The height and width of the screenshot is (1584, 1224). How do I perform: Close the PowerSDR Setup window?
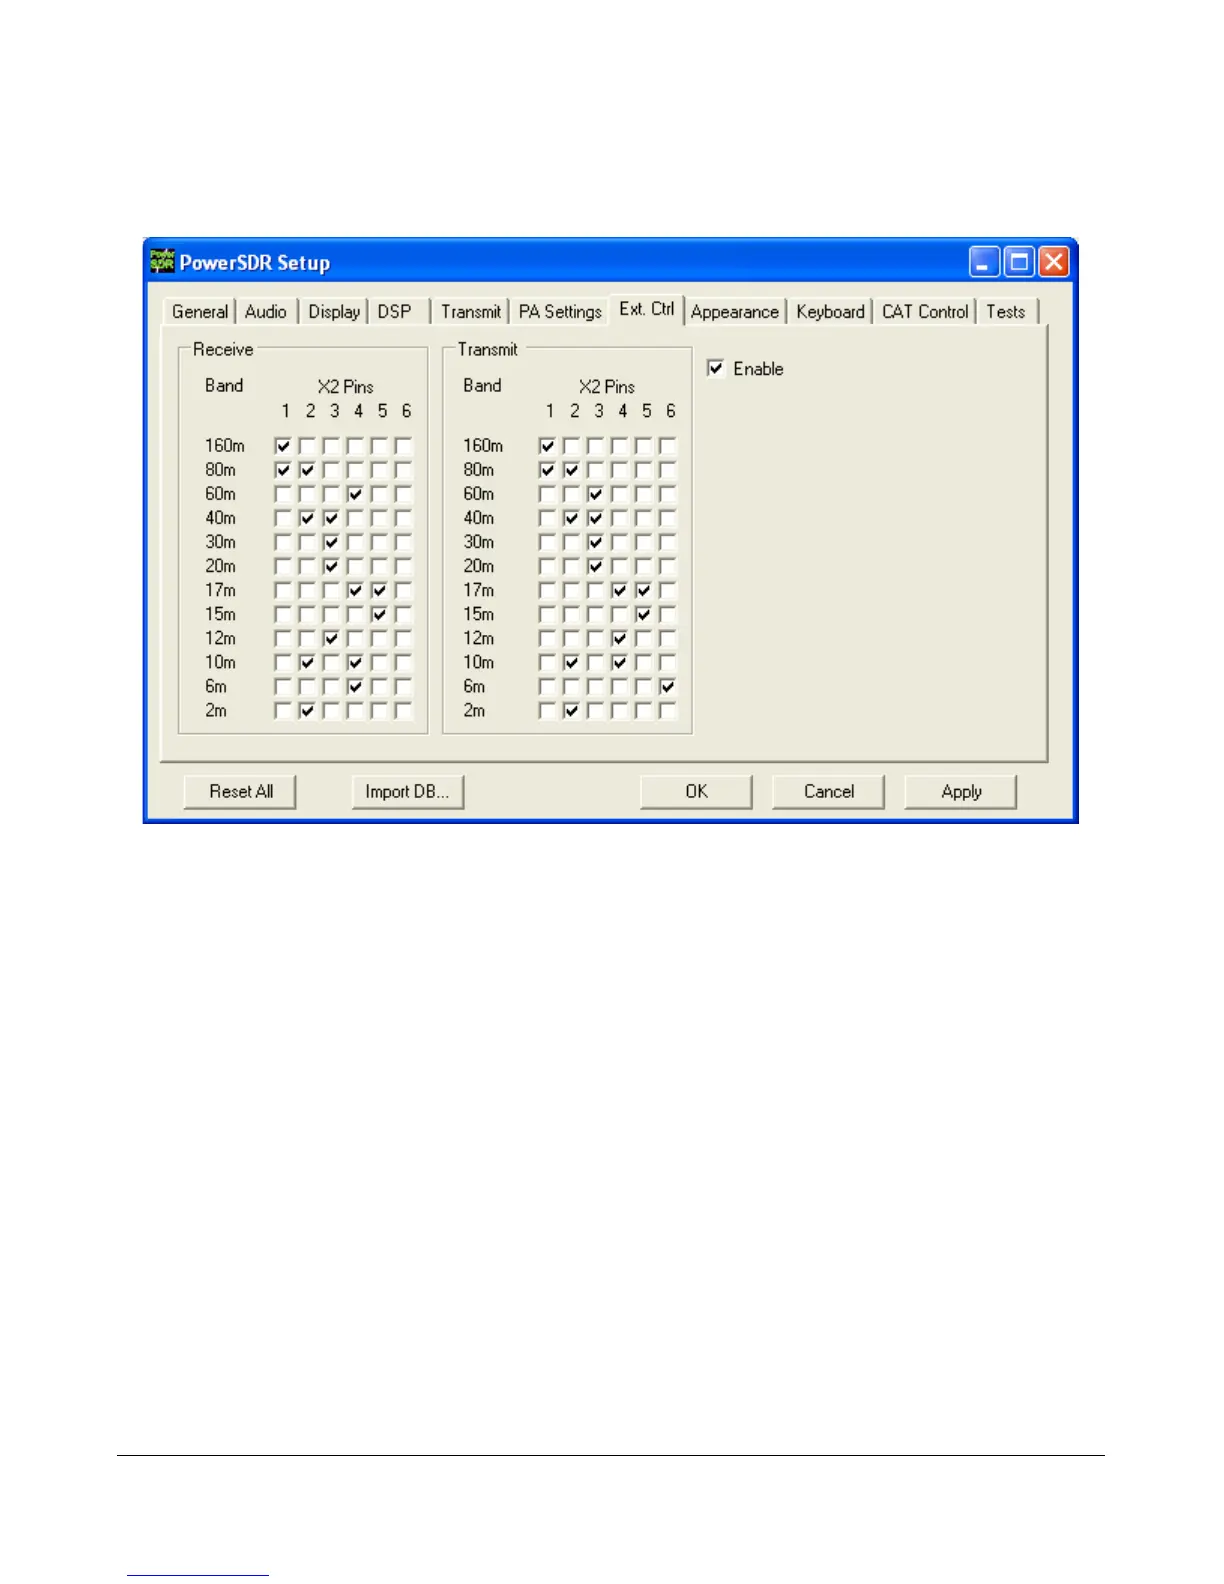tap(1054, 262)
